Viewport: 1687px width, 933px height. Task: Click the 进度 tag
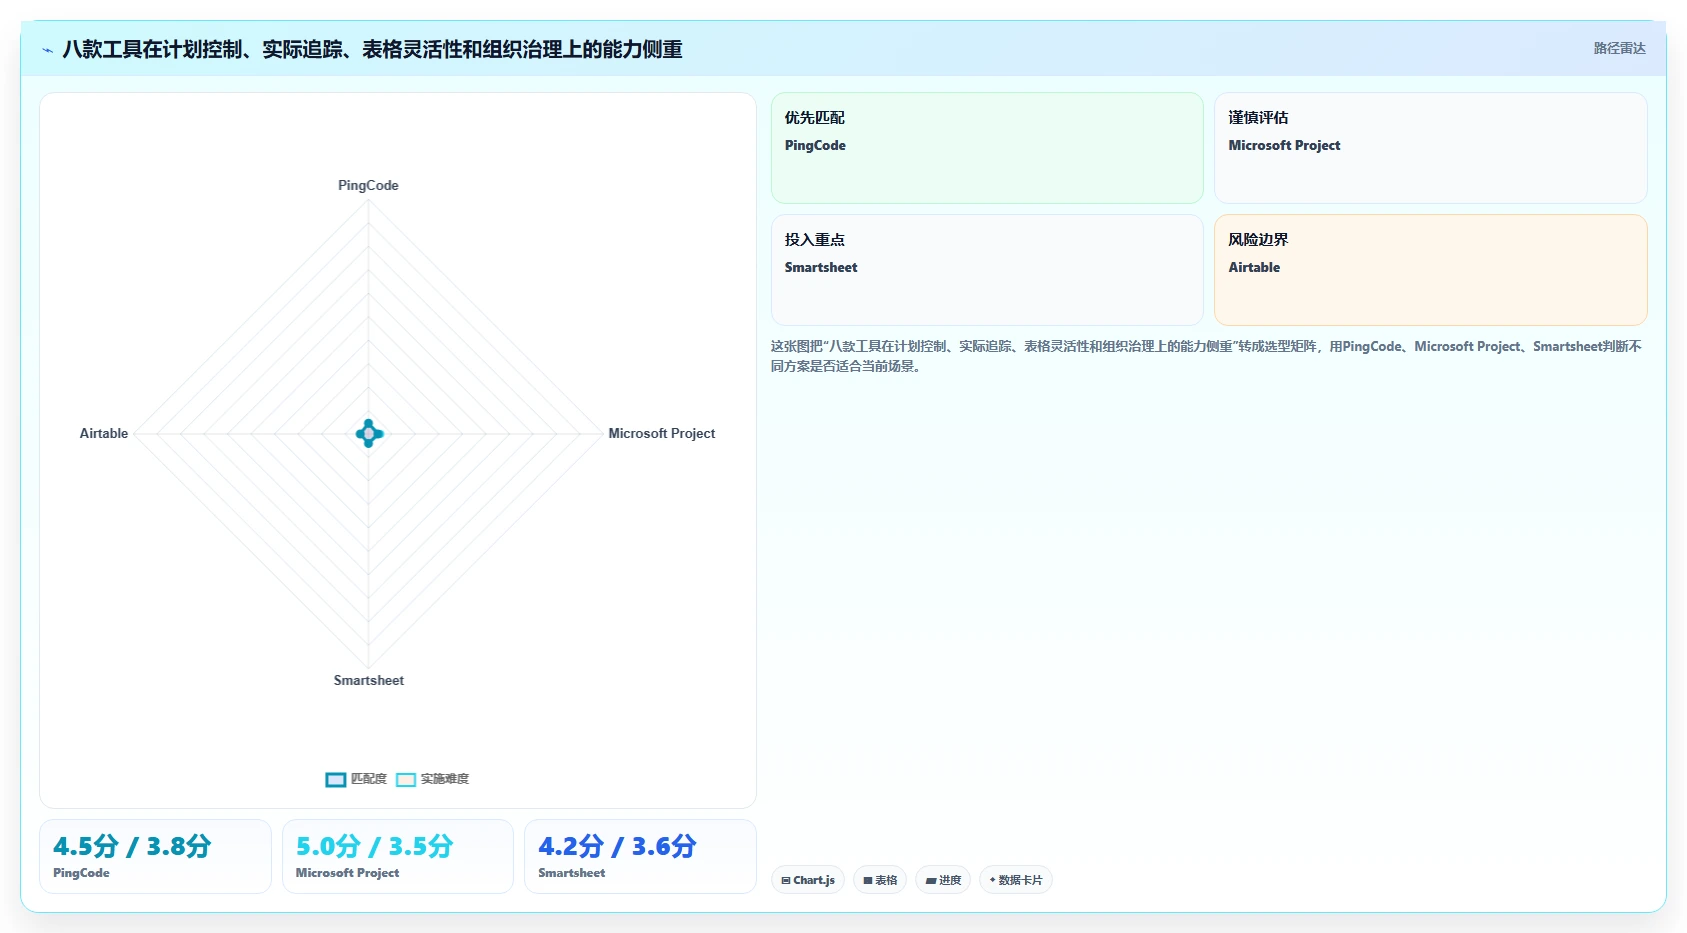click(x=943, y=880)
